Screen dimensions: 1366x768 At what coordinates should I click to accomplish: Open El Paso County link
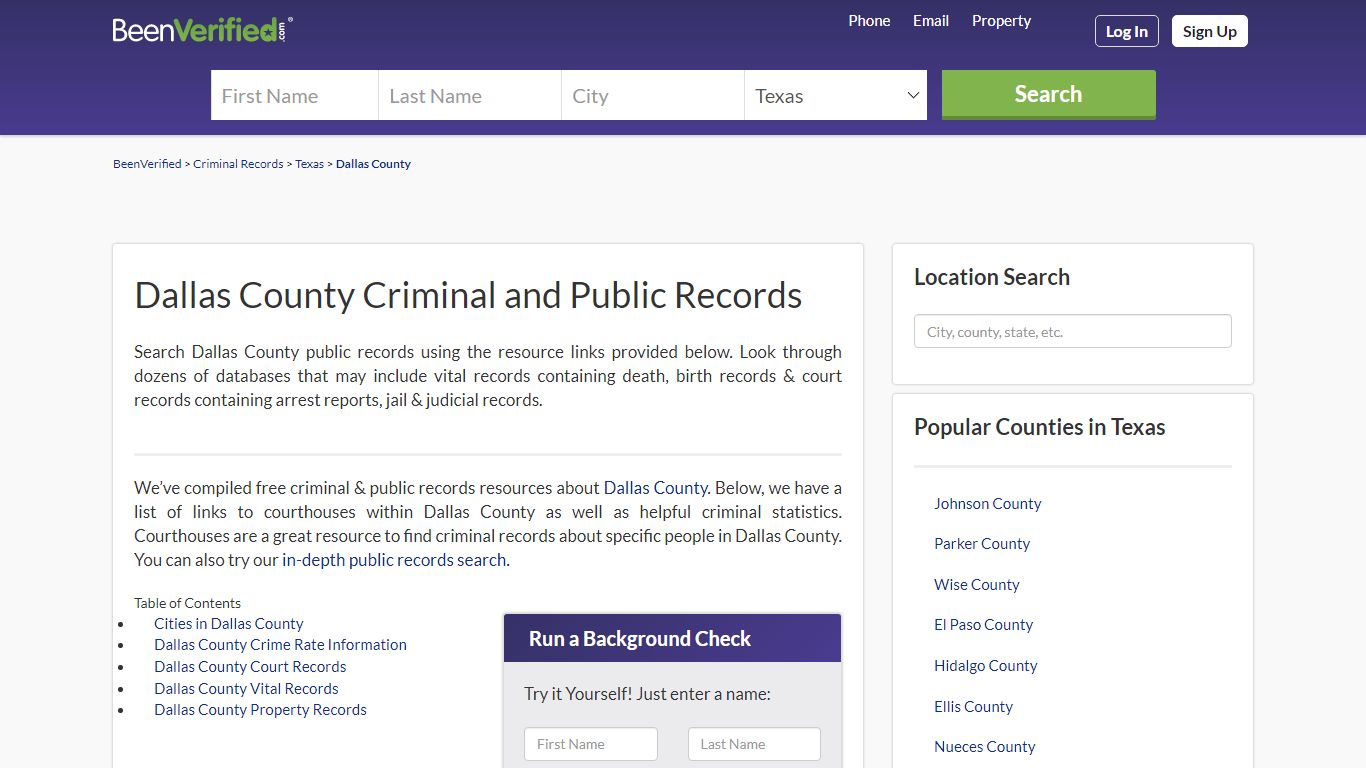tap(984, 625)
